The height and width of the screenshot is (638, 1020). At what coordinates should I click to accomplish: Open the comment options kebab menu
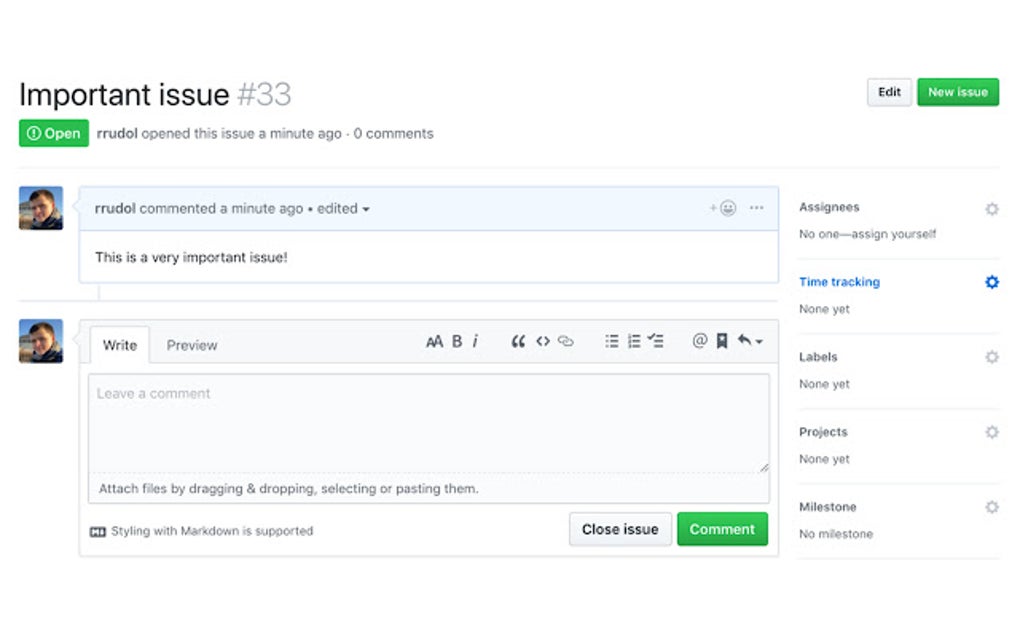click(756, 208)
